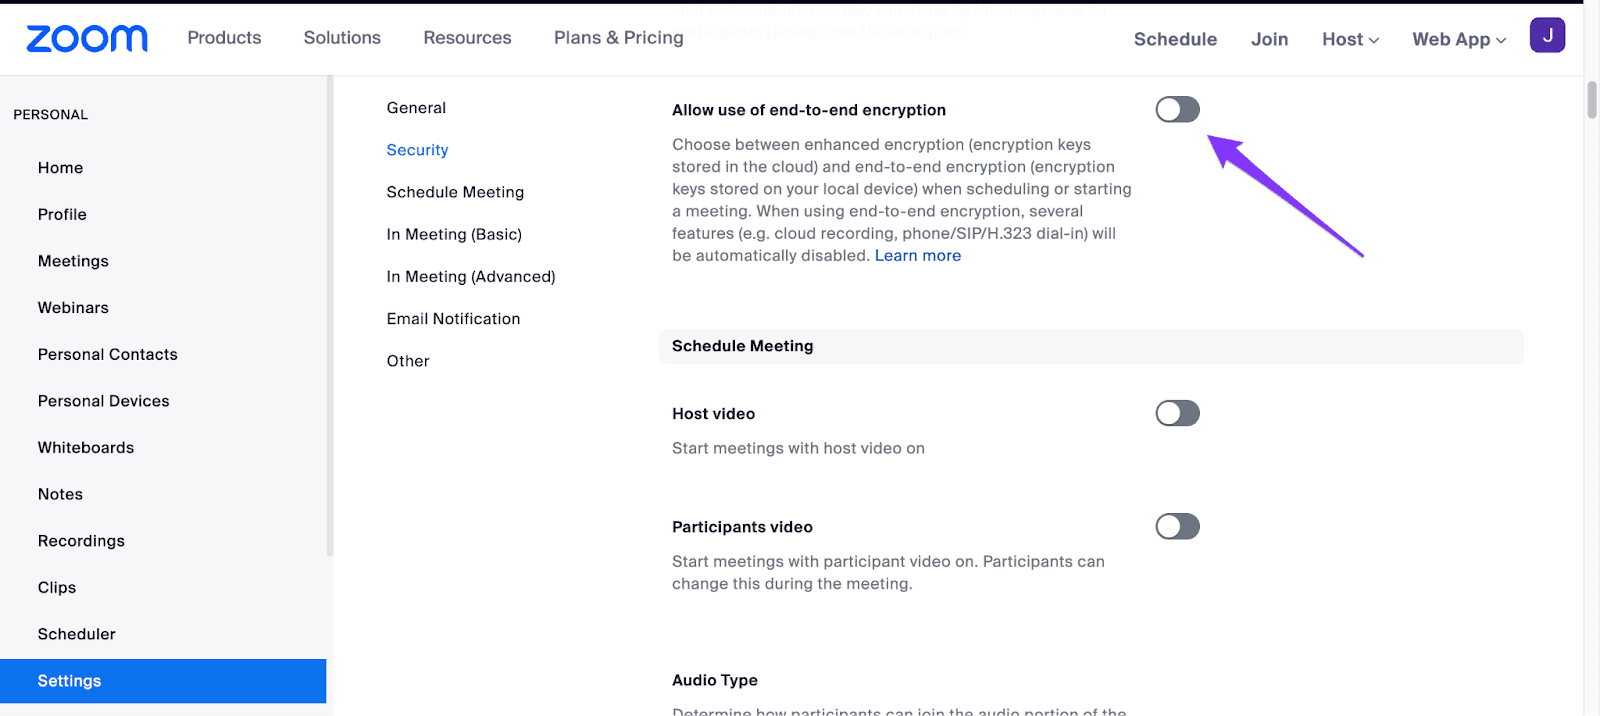Open the Products menu
Image resolution: width=1600 pixels, height=716 pixels.
tap(223, 38)
